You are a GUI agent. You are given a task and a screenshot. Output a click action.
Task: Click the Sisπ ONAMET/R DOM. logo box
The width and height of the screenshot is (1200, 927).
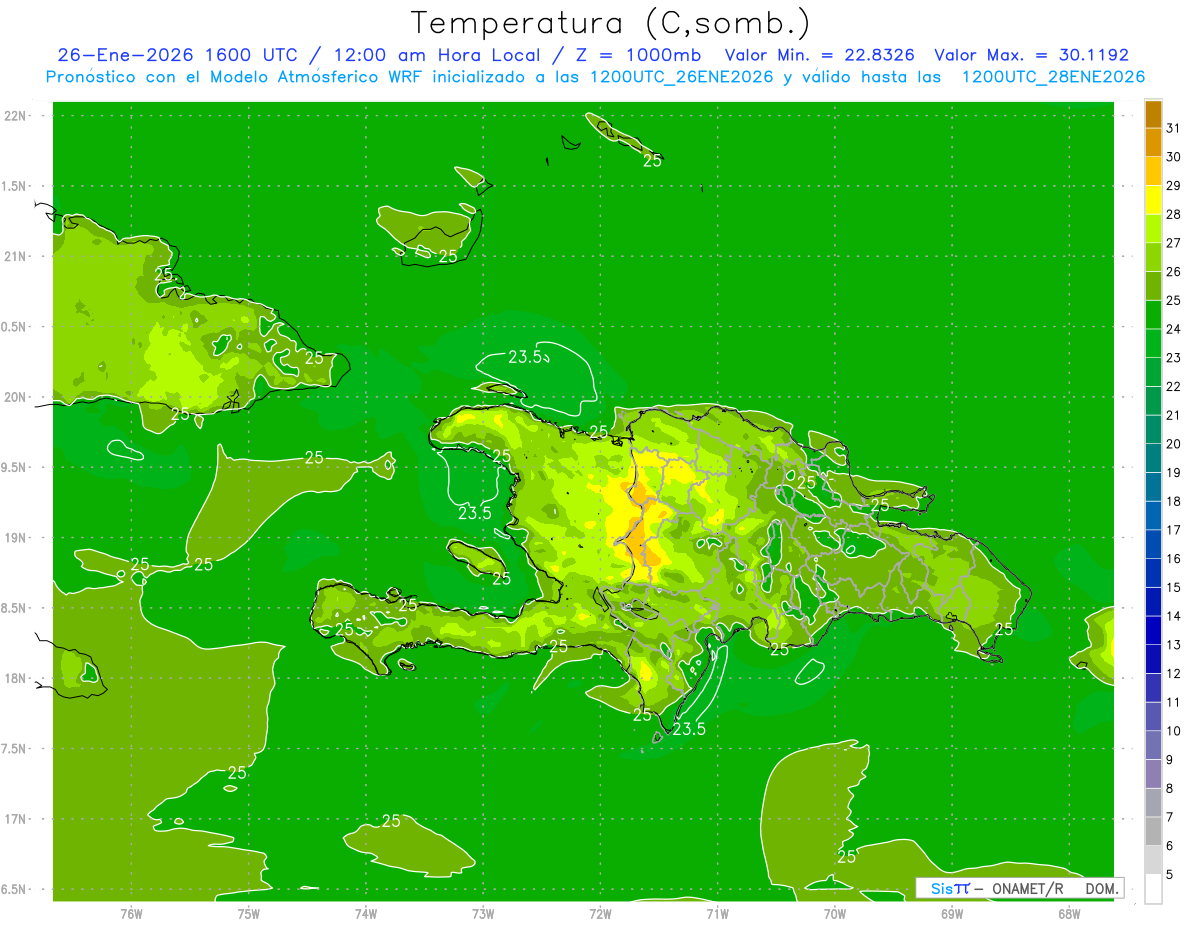[1019, 888]
